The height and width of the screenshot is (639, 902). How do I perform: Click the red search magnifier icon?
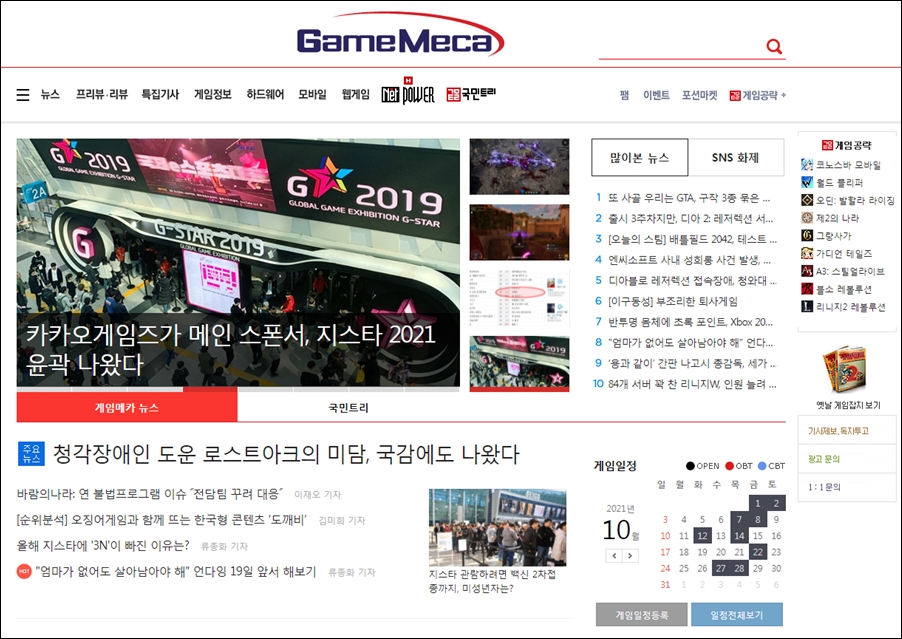point(774,47)
